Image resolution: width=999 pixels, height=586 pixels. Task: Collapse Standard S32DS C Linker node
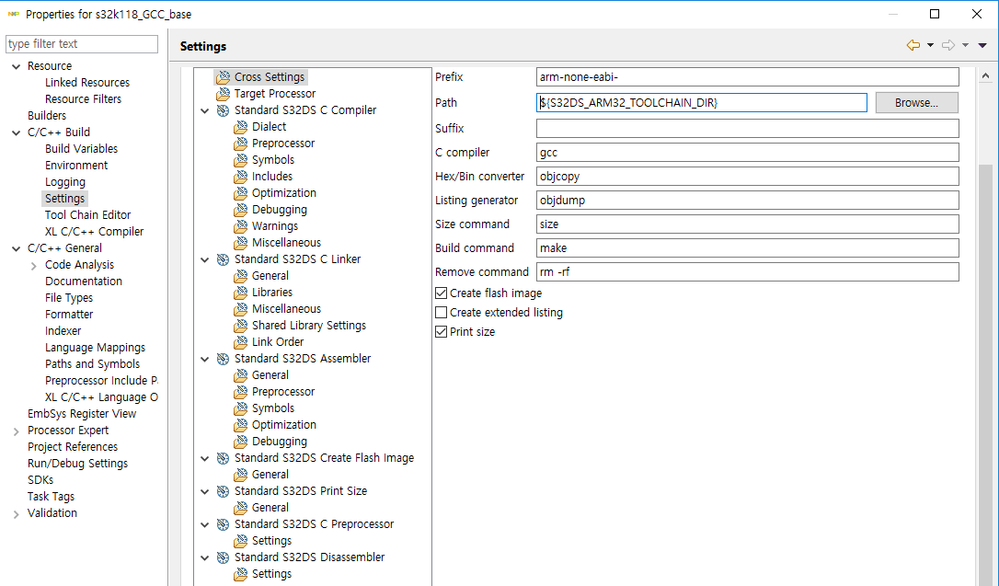205,260
